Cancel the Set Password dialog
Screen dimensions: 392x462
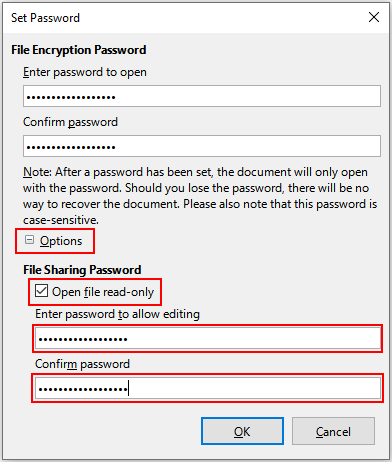333,431
